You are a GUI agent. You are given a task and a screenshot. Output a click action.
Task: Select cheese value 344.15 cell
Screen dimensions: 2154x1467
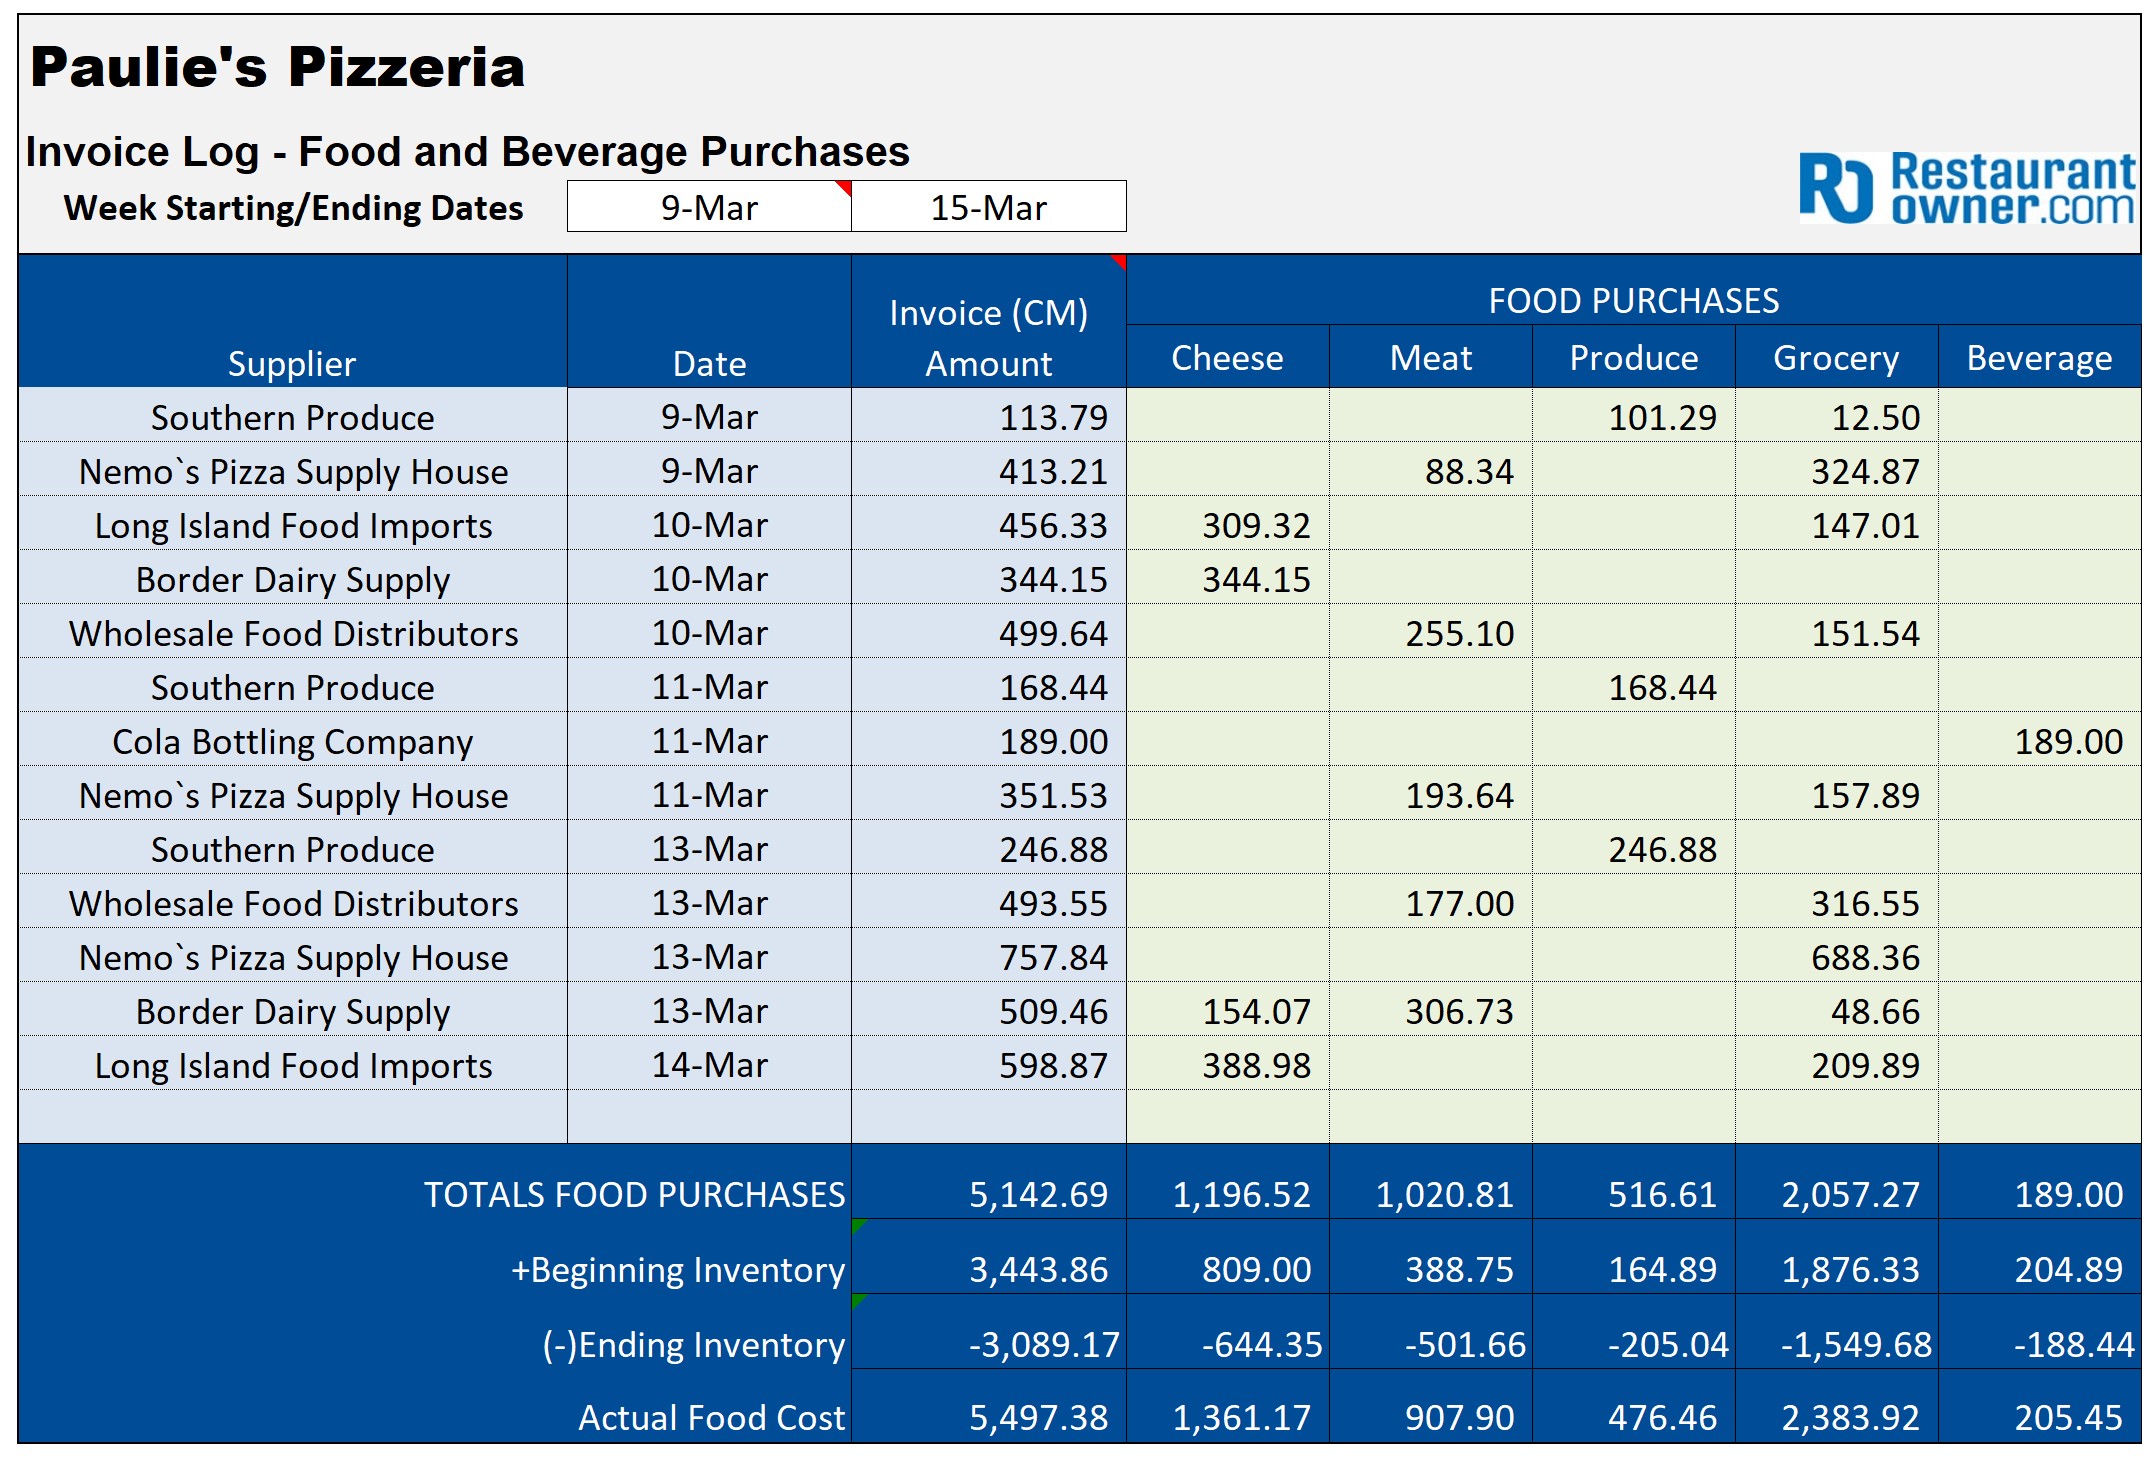(x=1228, y=578)
